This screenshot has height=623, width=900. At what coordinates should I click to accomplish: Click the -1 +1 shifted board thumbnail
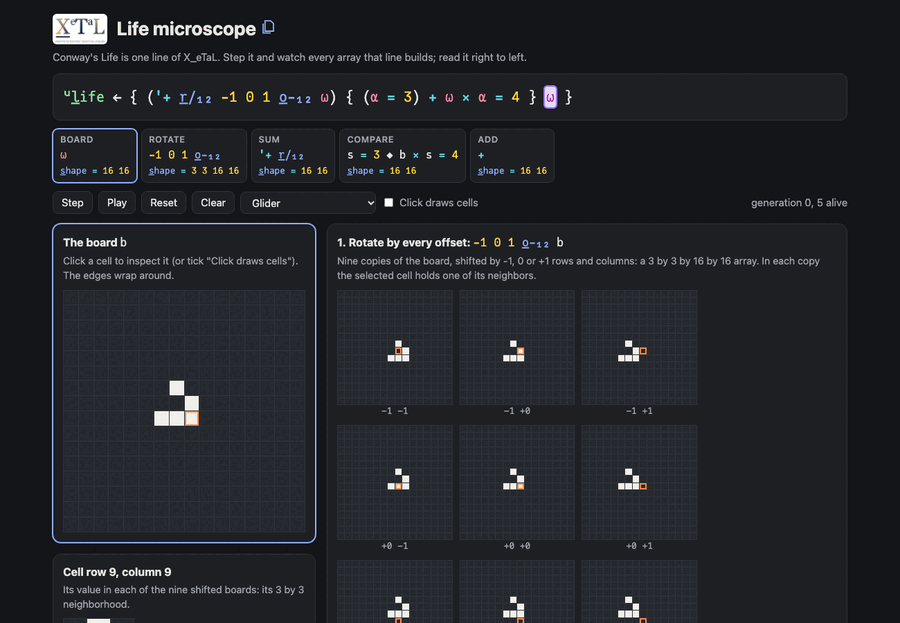click(639, 347)
